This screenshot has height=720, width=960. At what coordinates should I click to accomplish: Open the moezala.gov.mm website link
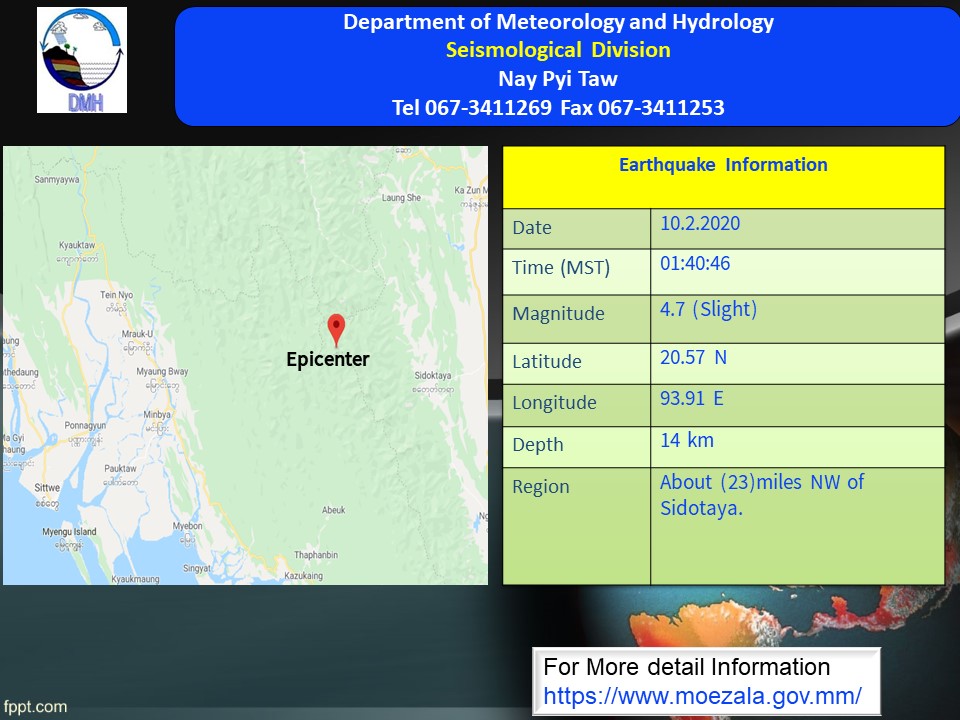[x=702, y=695]
